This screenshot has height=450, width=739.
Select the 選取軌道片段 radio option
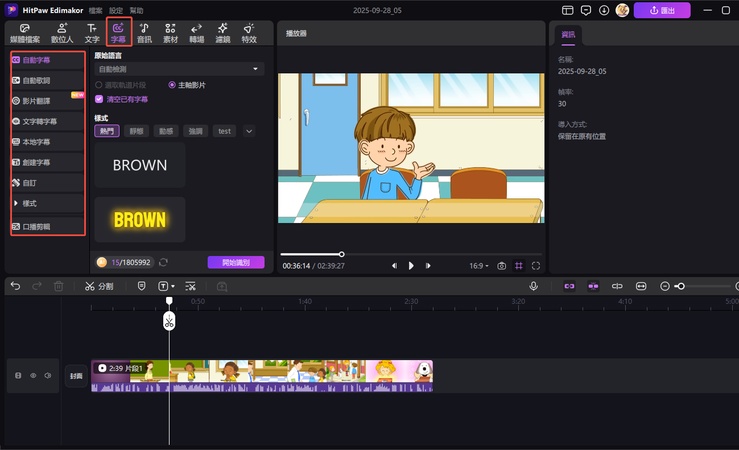tap(99, 85)
